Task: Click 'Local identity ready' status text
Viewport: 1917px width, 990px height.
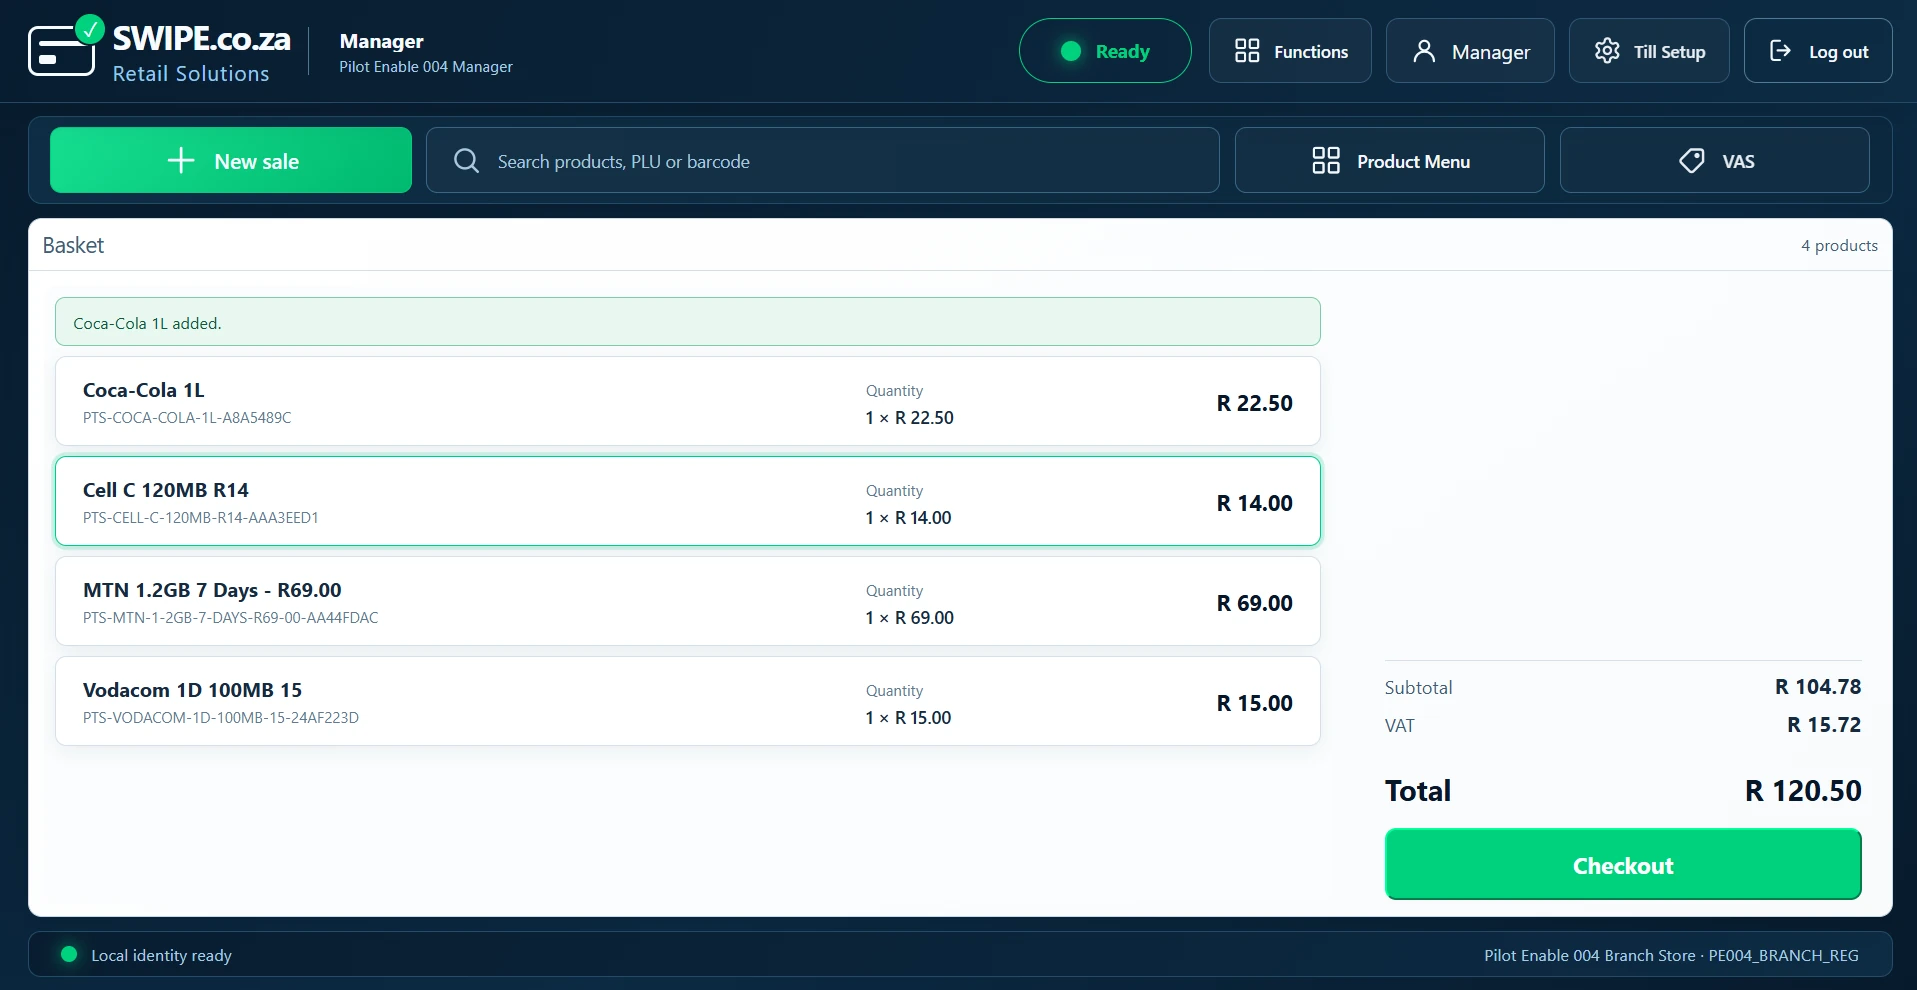Action: [161, 955]
